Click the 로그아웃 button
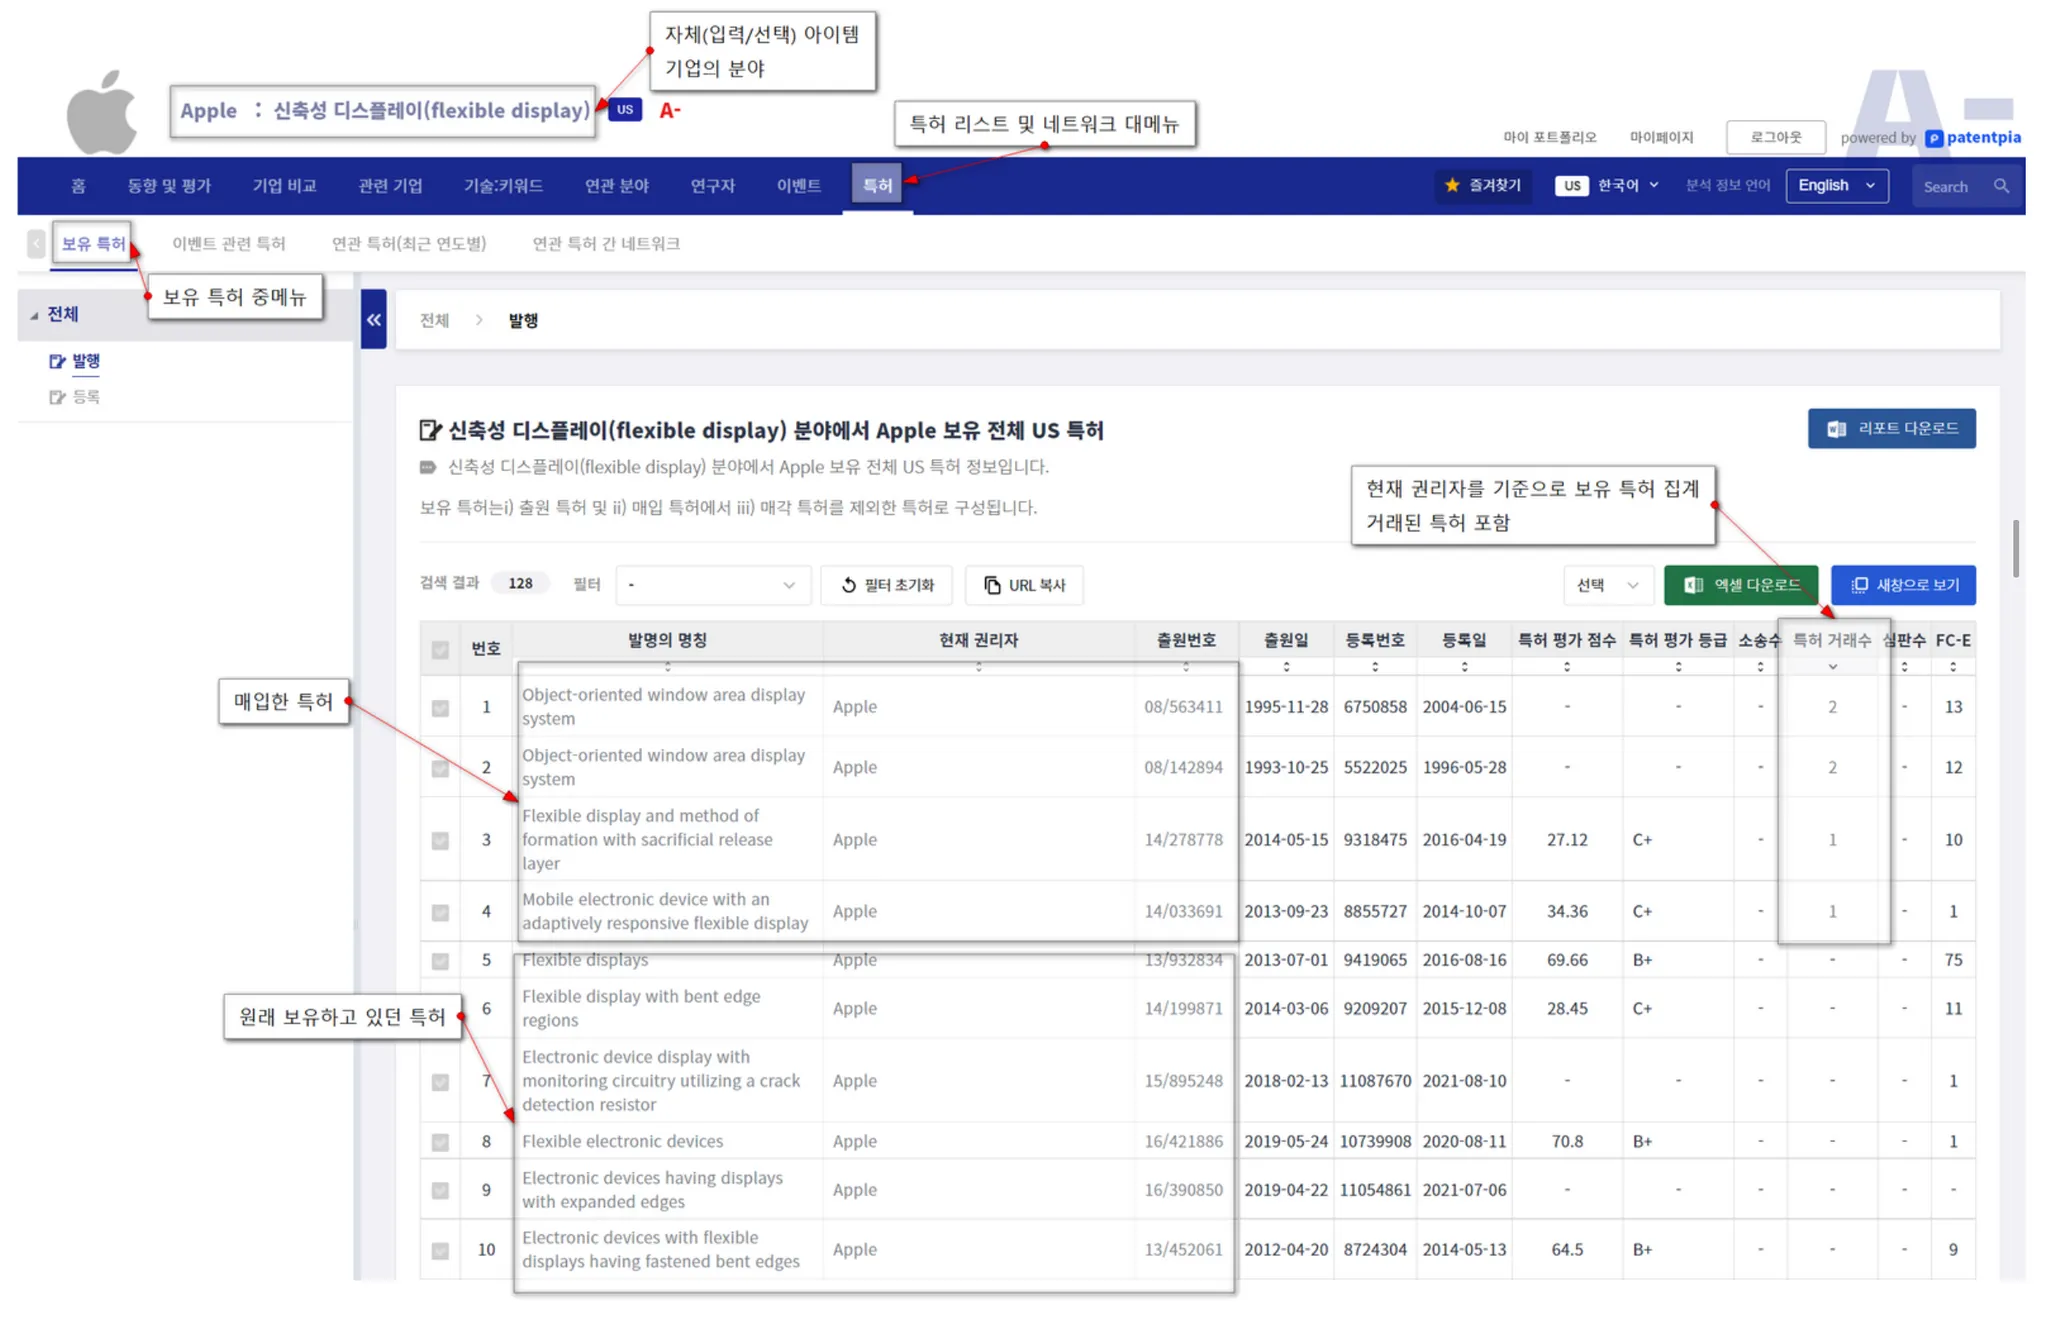 [x=1775, y=137]
